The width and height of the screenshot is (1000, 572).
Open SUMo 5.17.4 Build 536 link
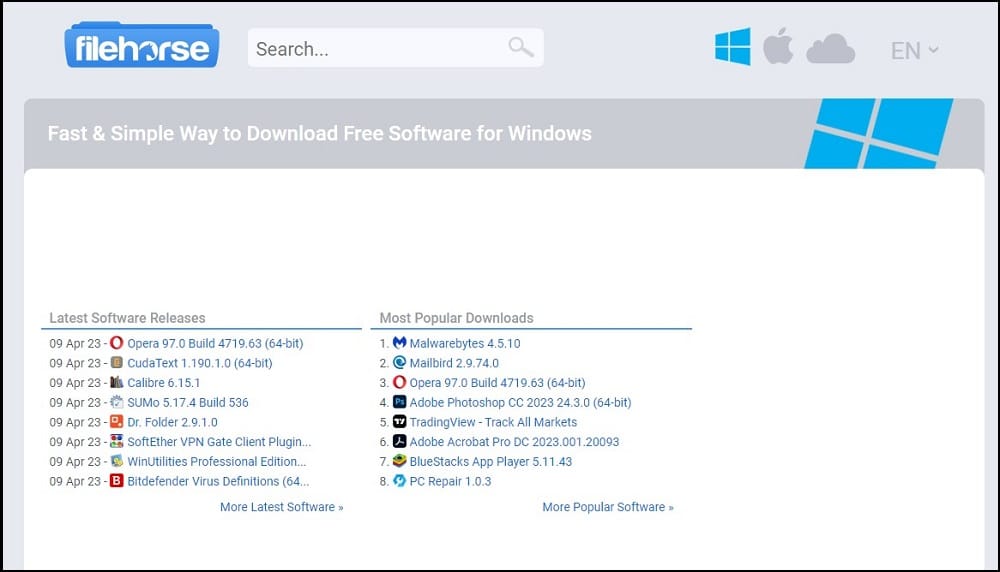click(188, 403)
